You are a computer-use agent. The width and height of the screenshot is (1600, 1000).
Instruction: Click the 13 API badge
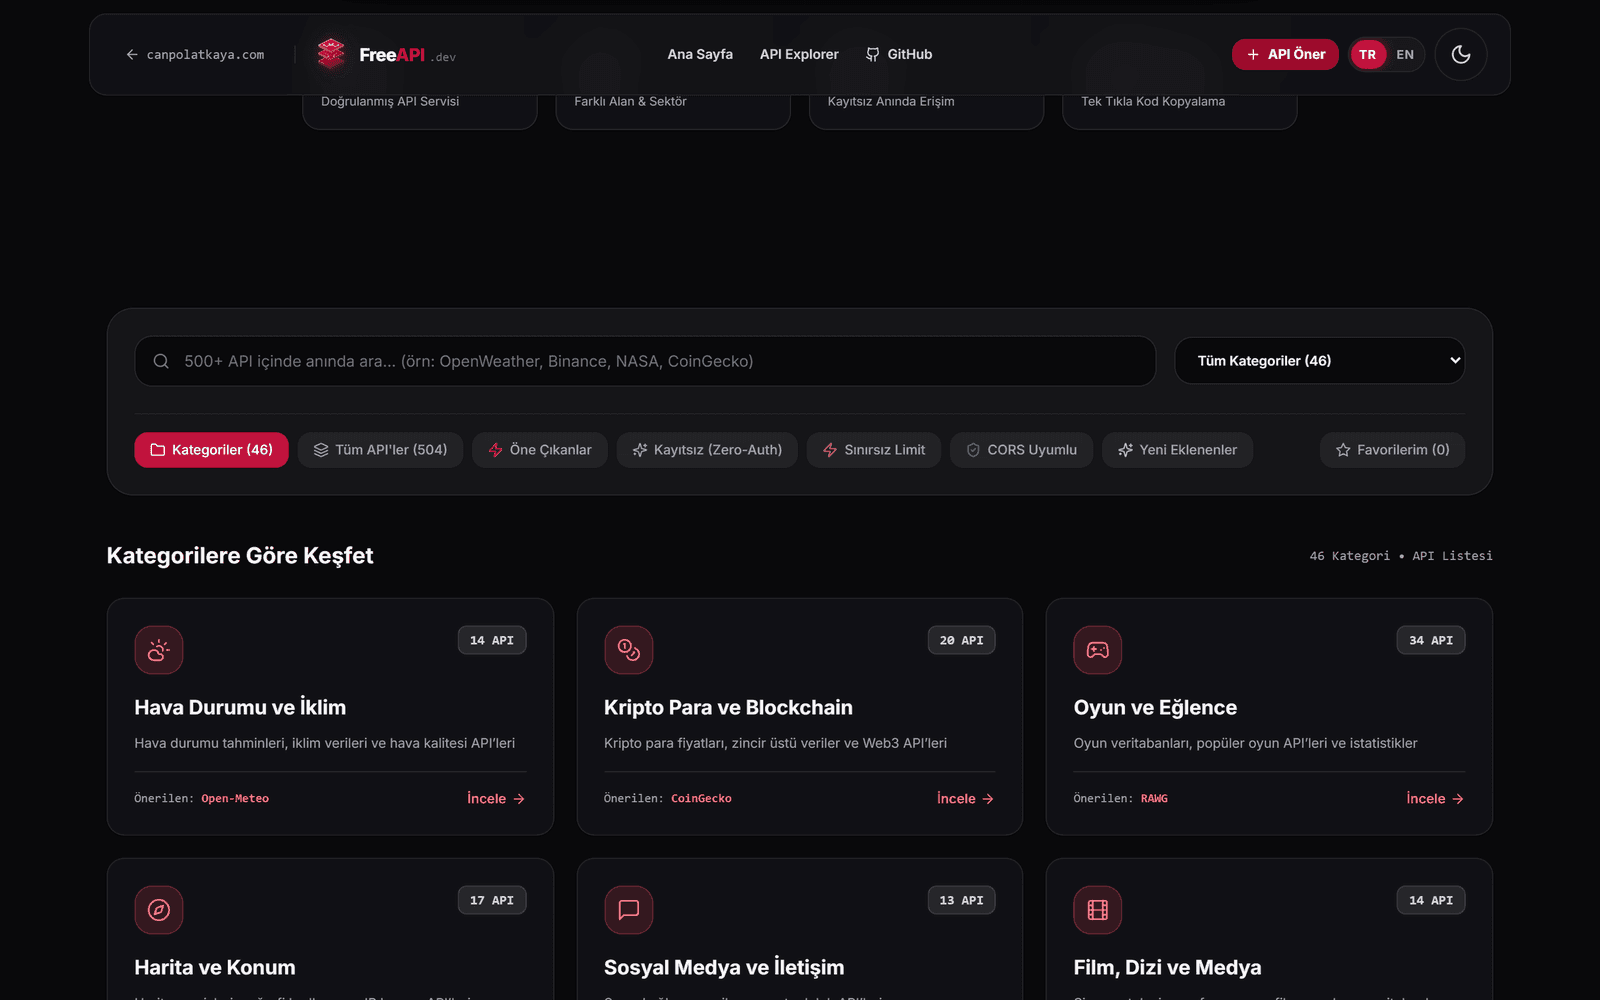click(x=961, y=900)
